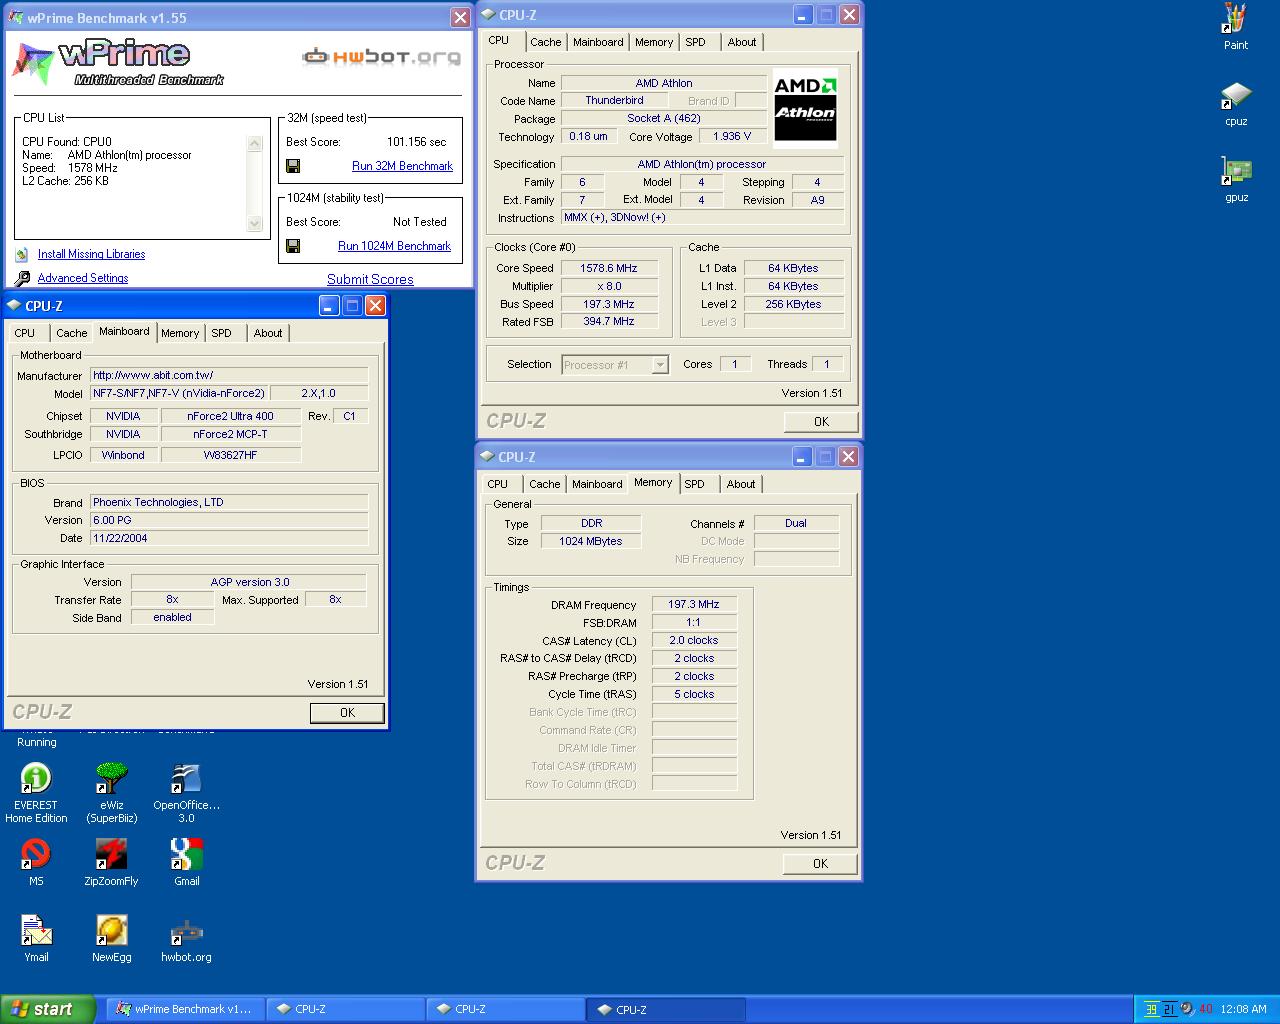Open CPU tab in CPU-Z Mainboard window
1280x1024 pixels.
click(x=24, y=333)
